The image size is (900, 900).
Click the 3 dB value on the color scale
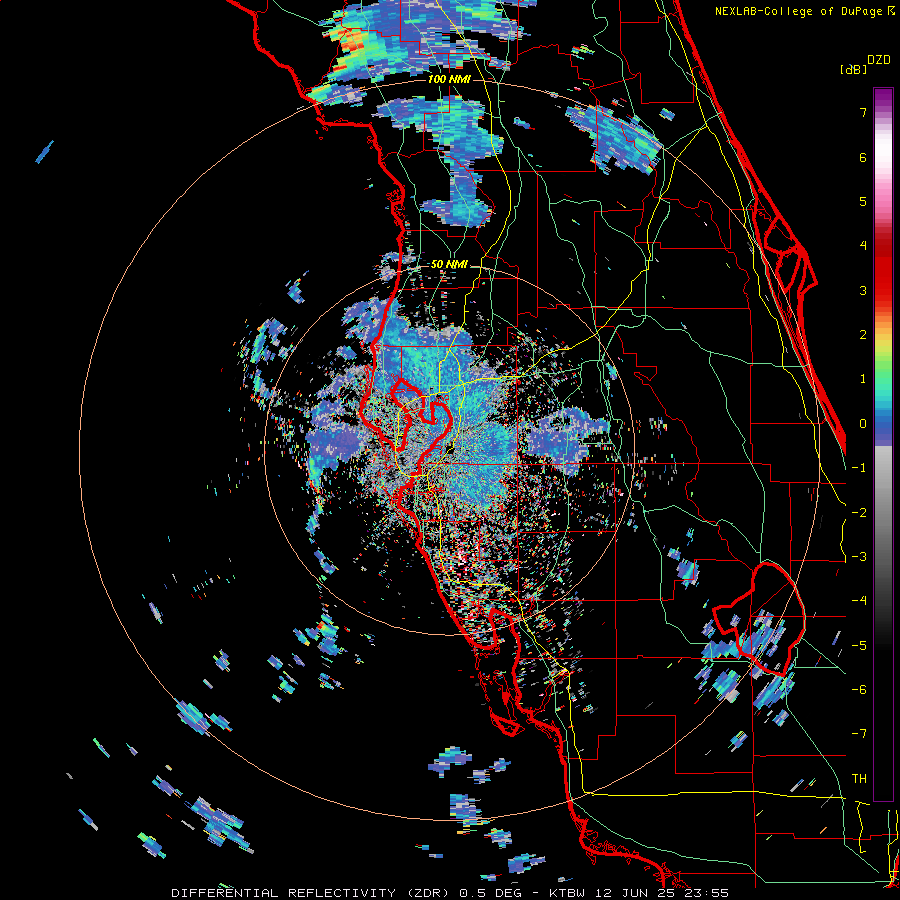863,290
